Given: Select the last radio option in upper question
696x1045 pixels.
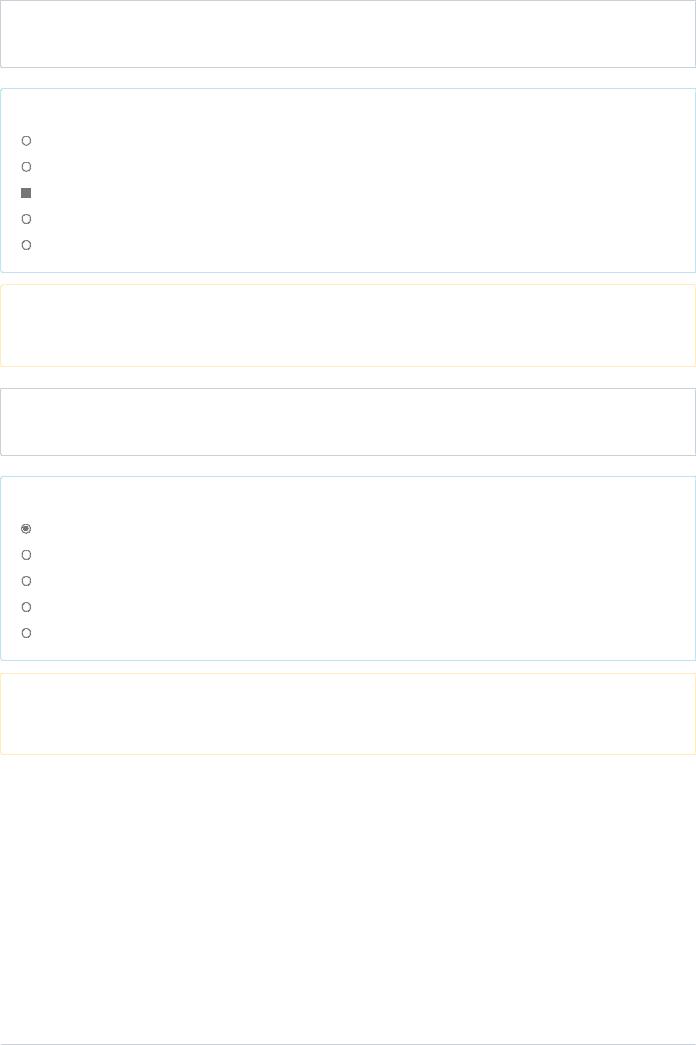Looking at the screenshot, I should point(26,245).
